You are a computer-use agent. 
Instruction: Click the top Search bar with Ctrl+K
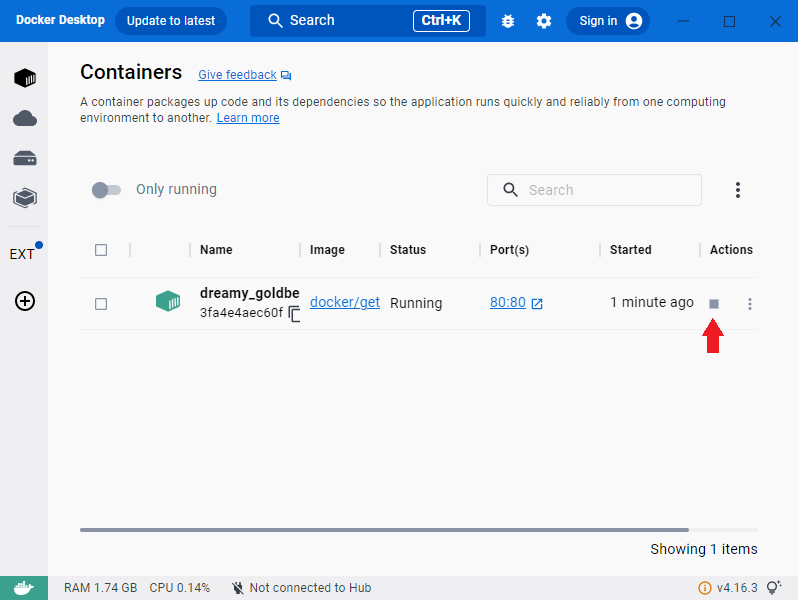tap(367, 21)
